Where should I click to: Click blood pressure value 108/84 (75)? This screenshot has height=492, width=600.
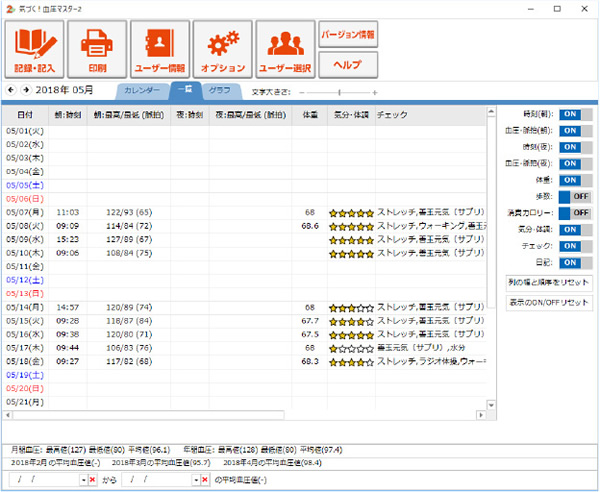(129, 253)
